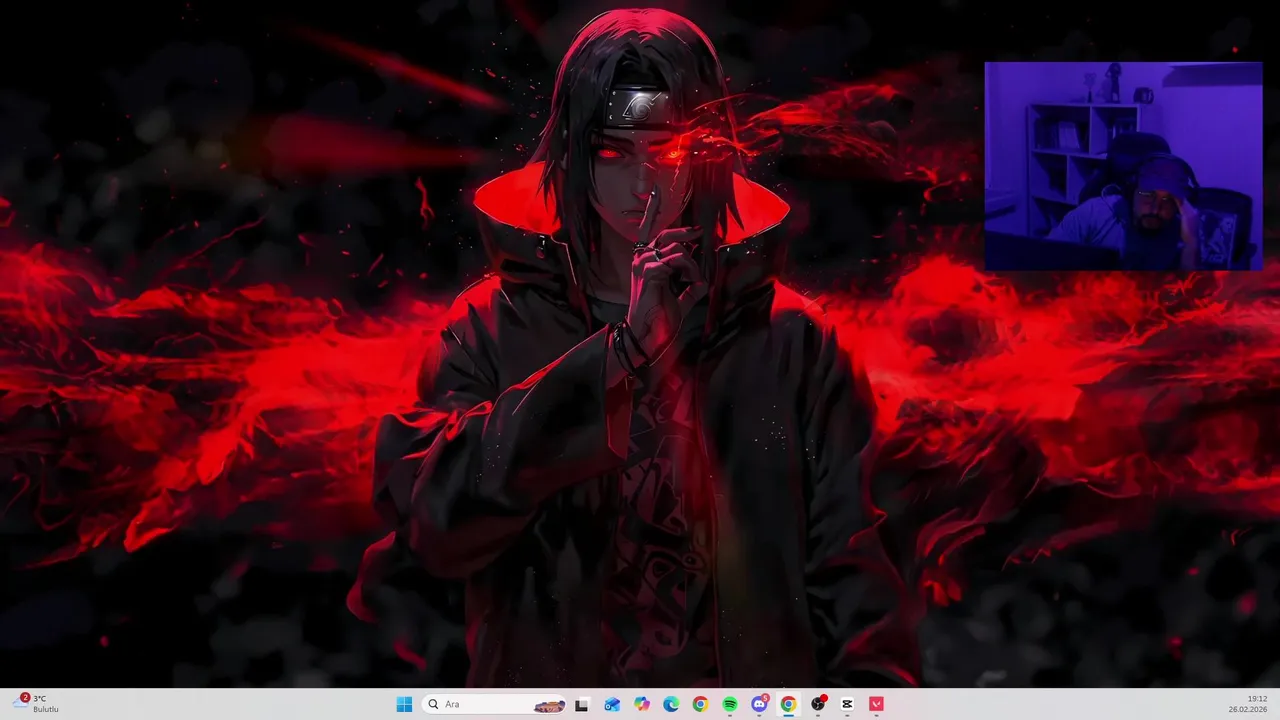
Task: Click the webcam overlay thumbnail
Action: [1123, 166]
